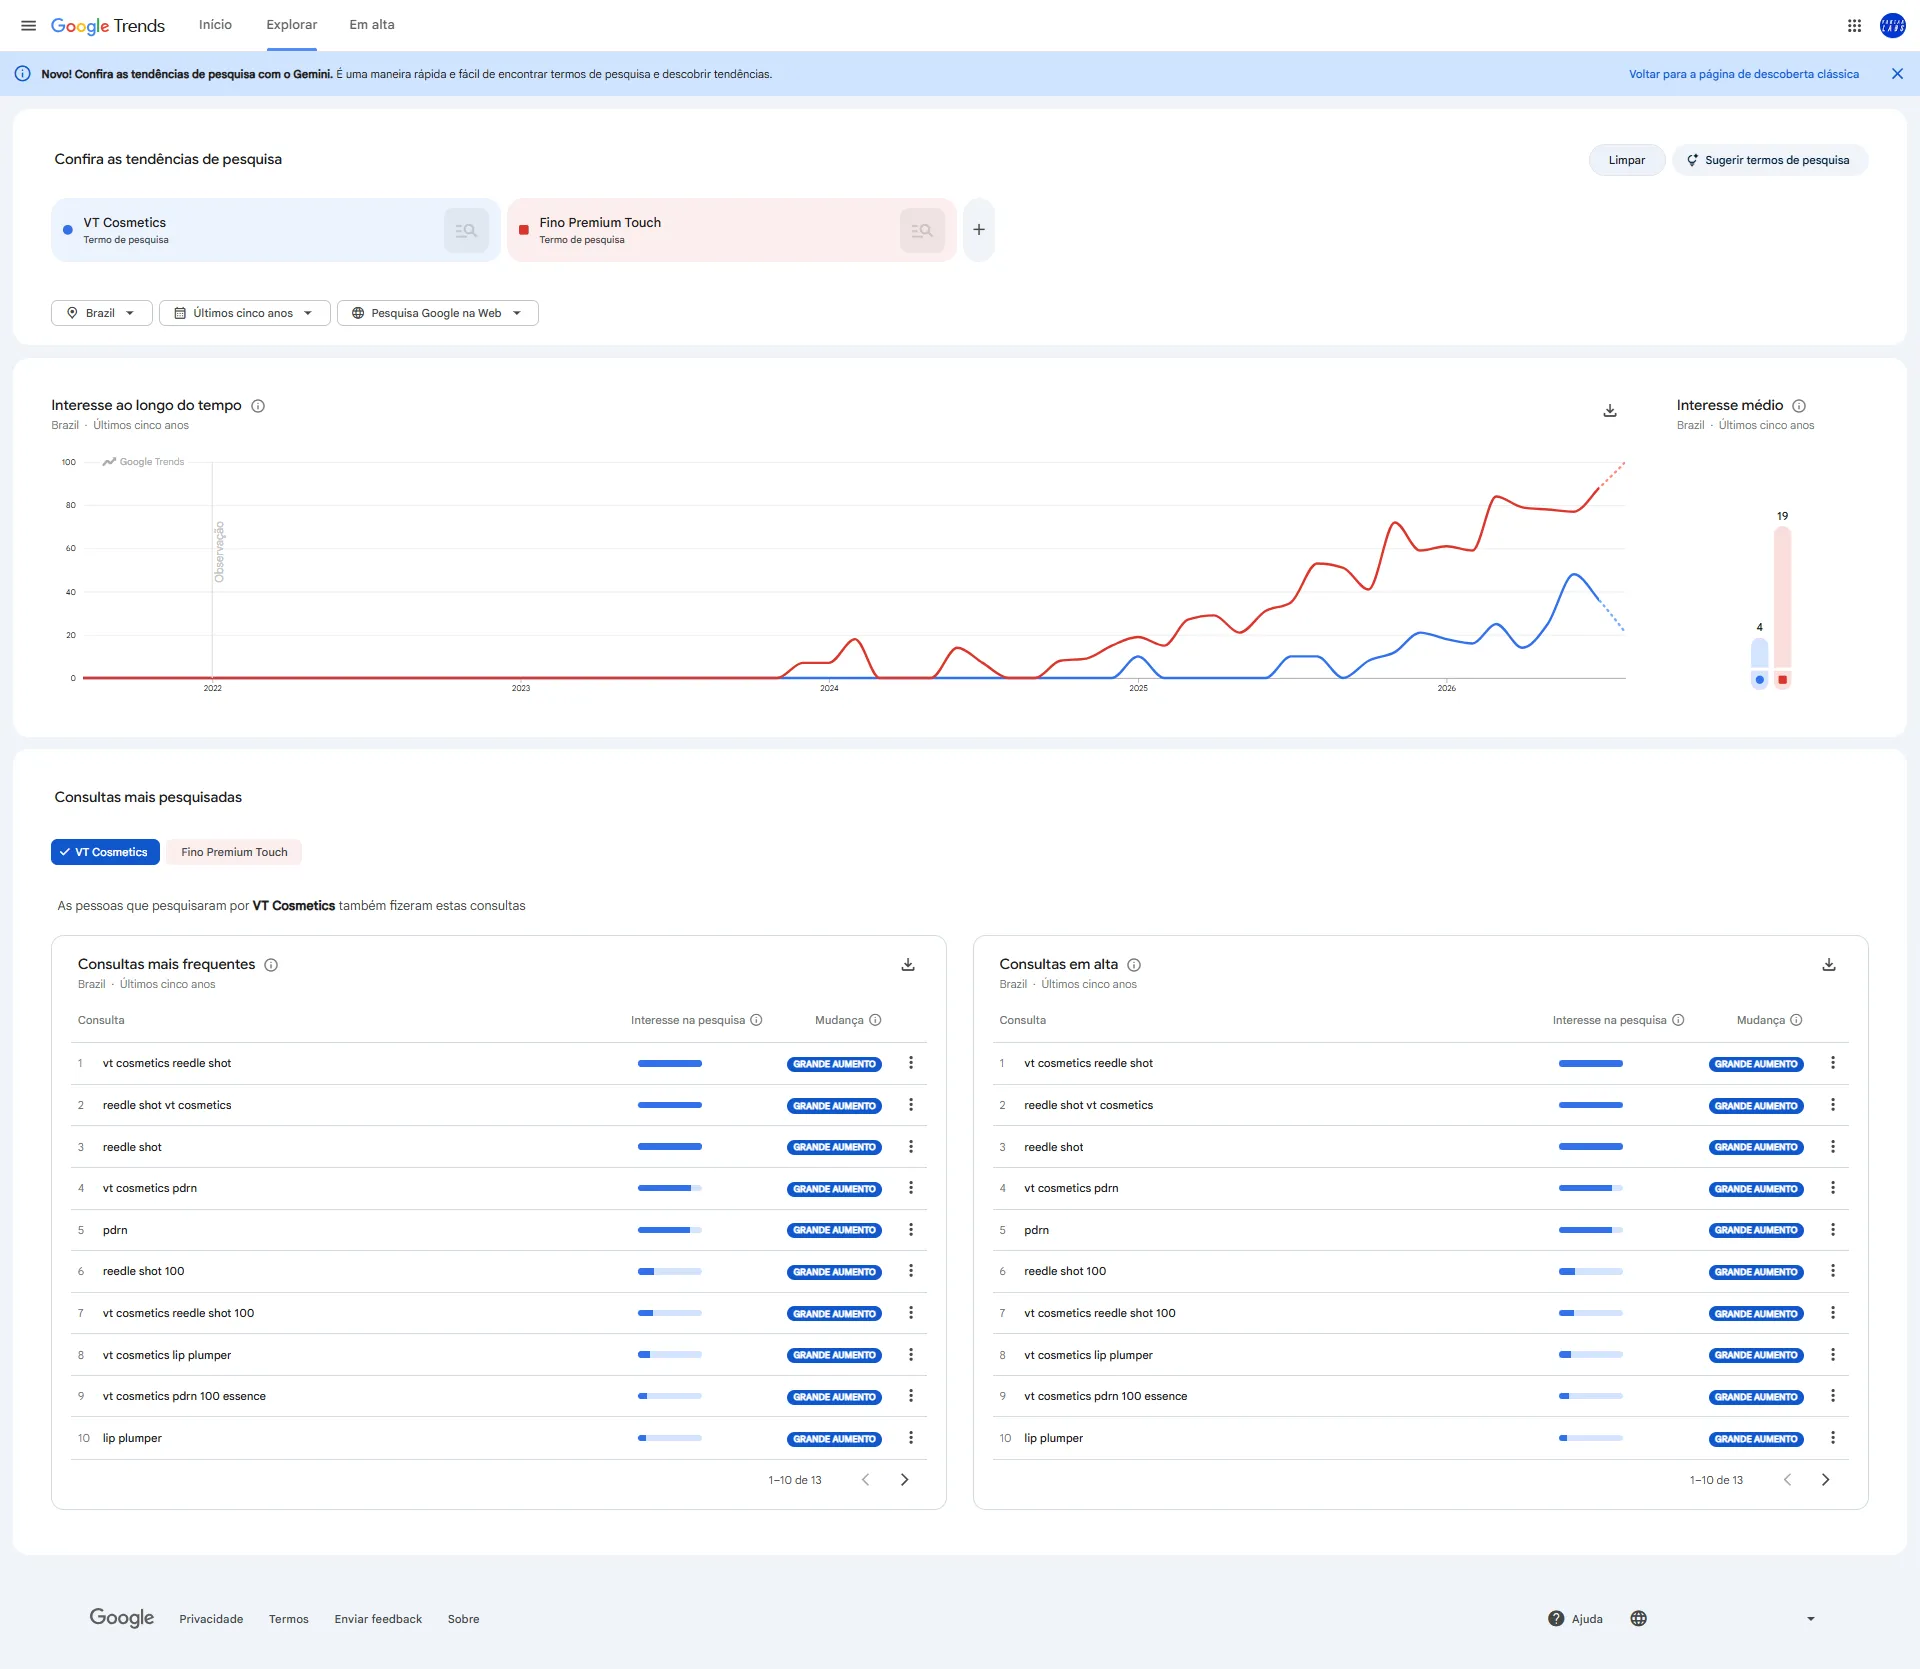This screenshot has width=1920, height=1669.
Task: Show info for Interesse ao longo do tempo
Action: coord(258,406)
